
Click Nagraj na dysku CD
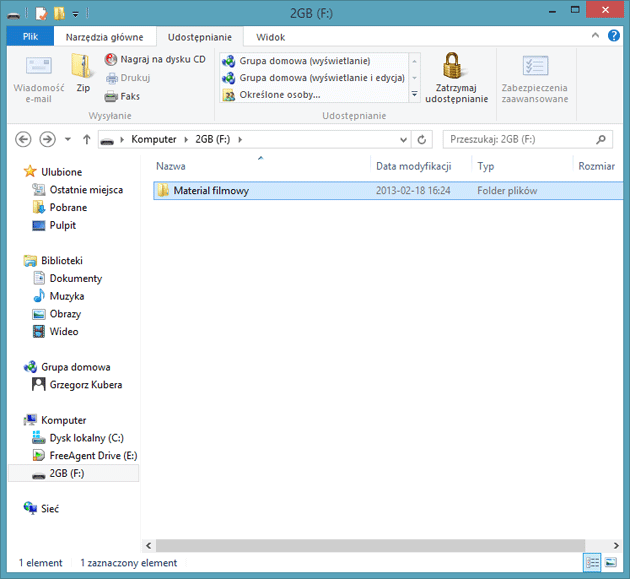coord(155,59)
